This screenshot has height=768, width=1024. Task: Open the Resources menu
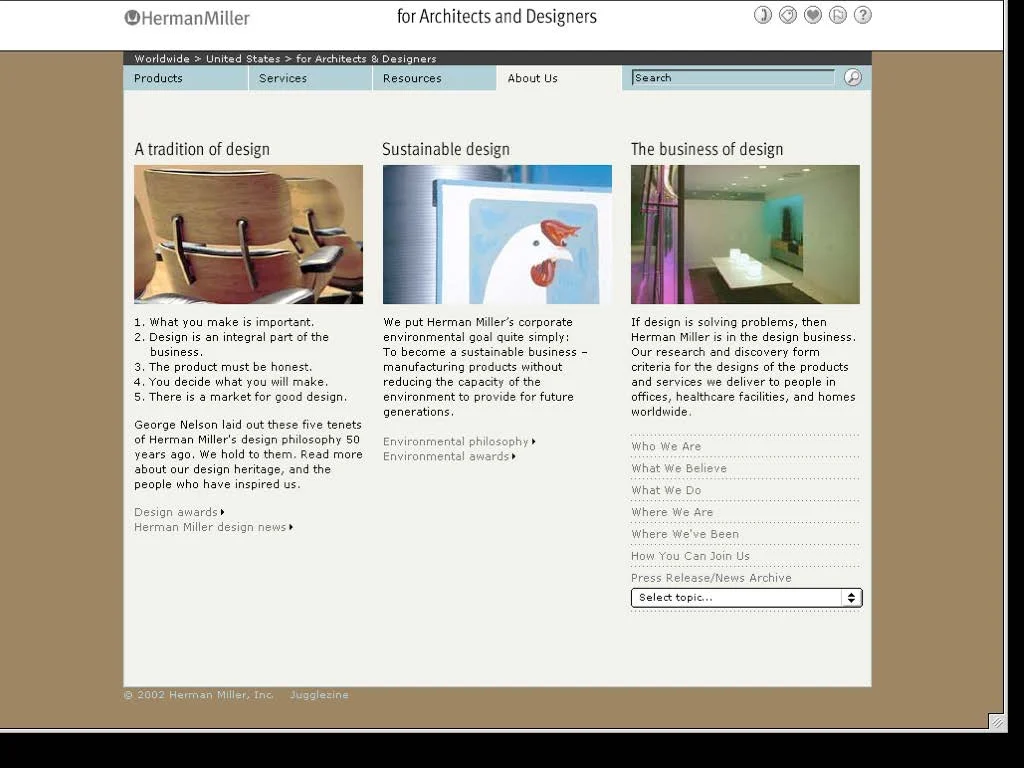[434, 78]
